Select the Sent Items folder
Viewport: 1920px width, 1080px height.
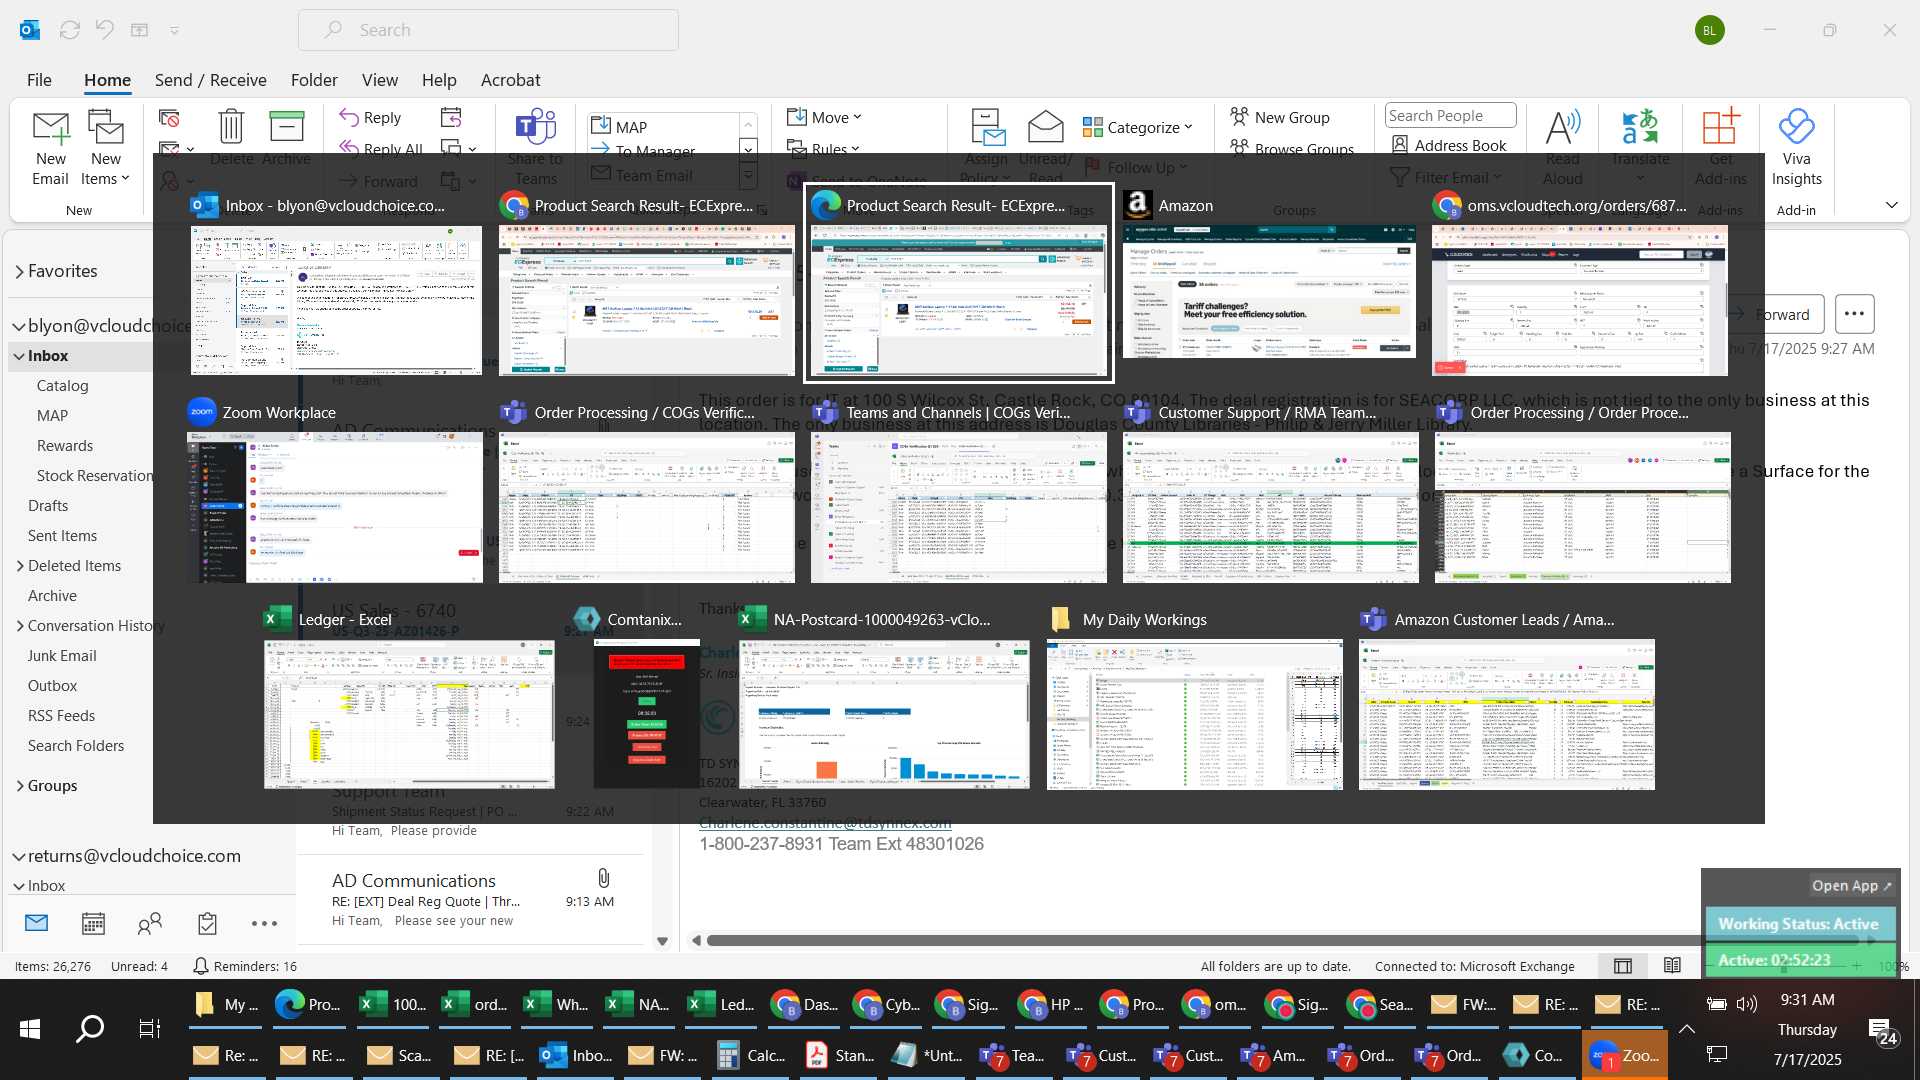coord(62,536)
